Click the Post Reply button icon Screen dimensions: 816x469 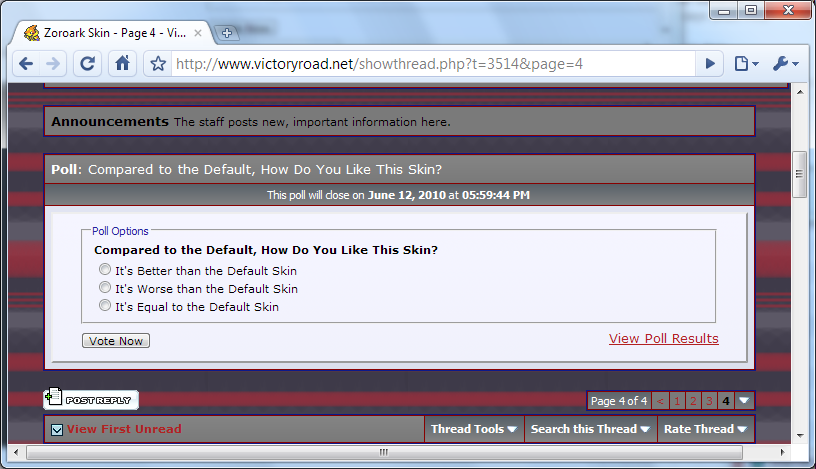coord(91,400)
